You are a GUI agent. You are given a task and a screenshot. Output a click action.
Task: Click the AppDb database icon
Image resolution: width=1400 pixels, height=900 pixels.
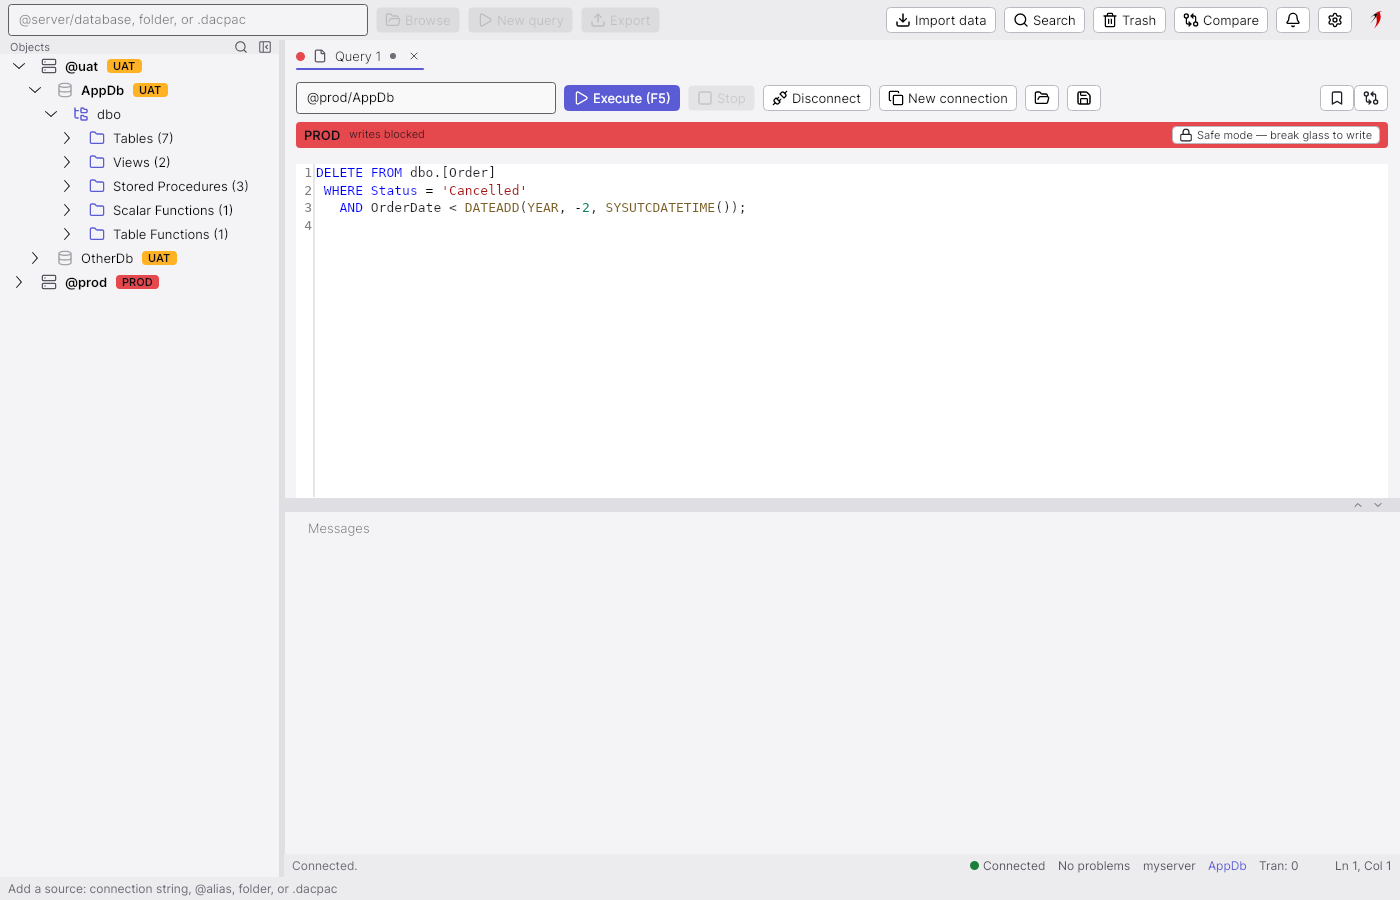pyautogui.click(x=65, y=90)
